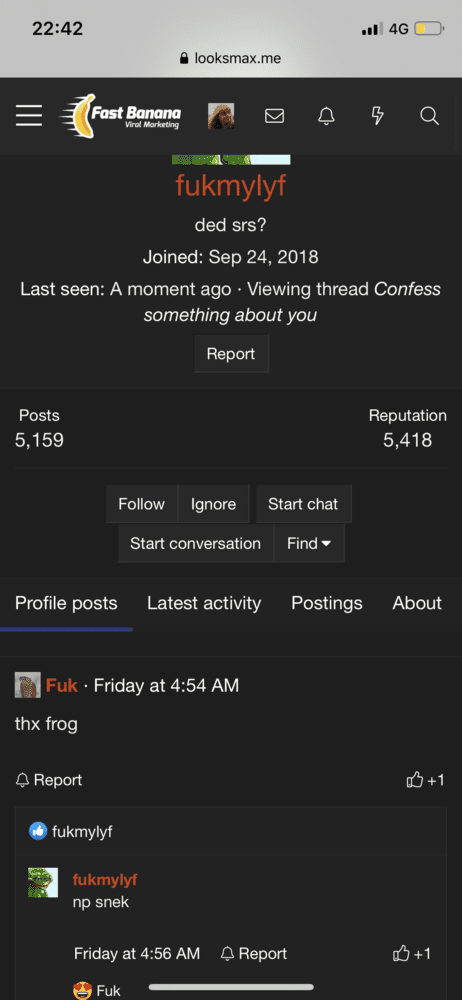Report the thx frog profile post

[x=48, y=780]
